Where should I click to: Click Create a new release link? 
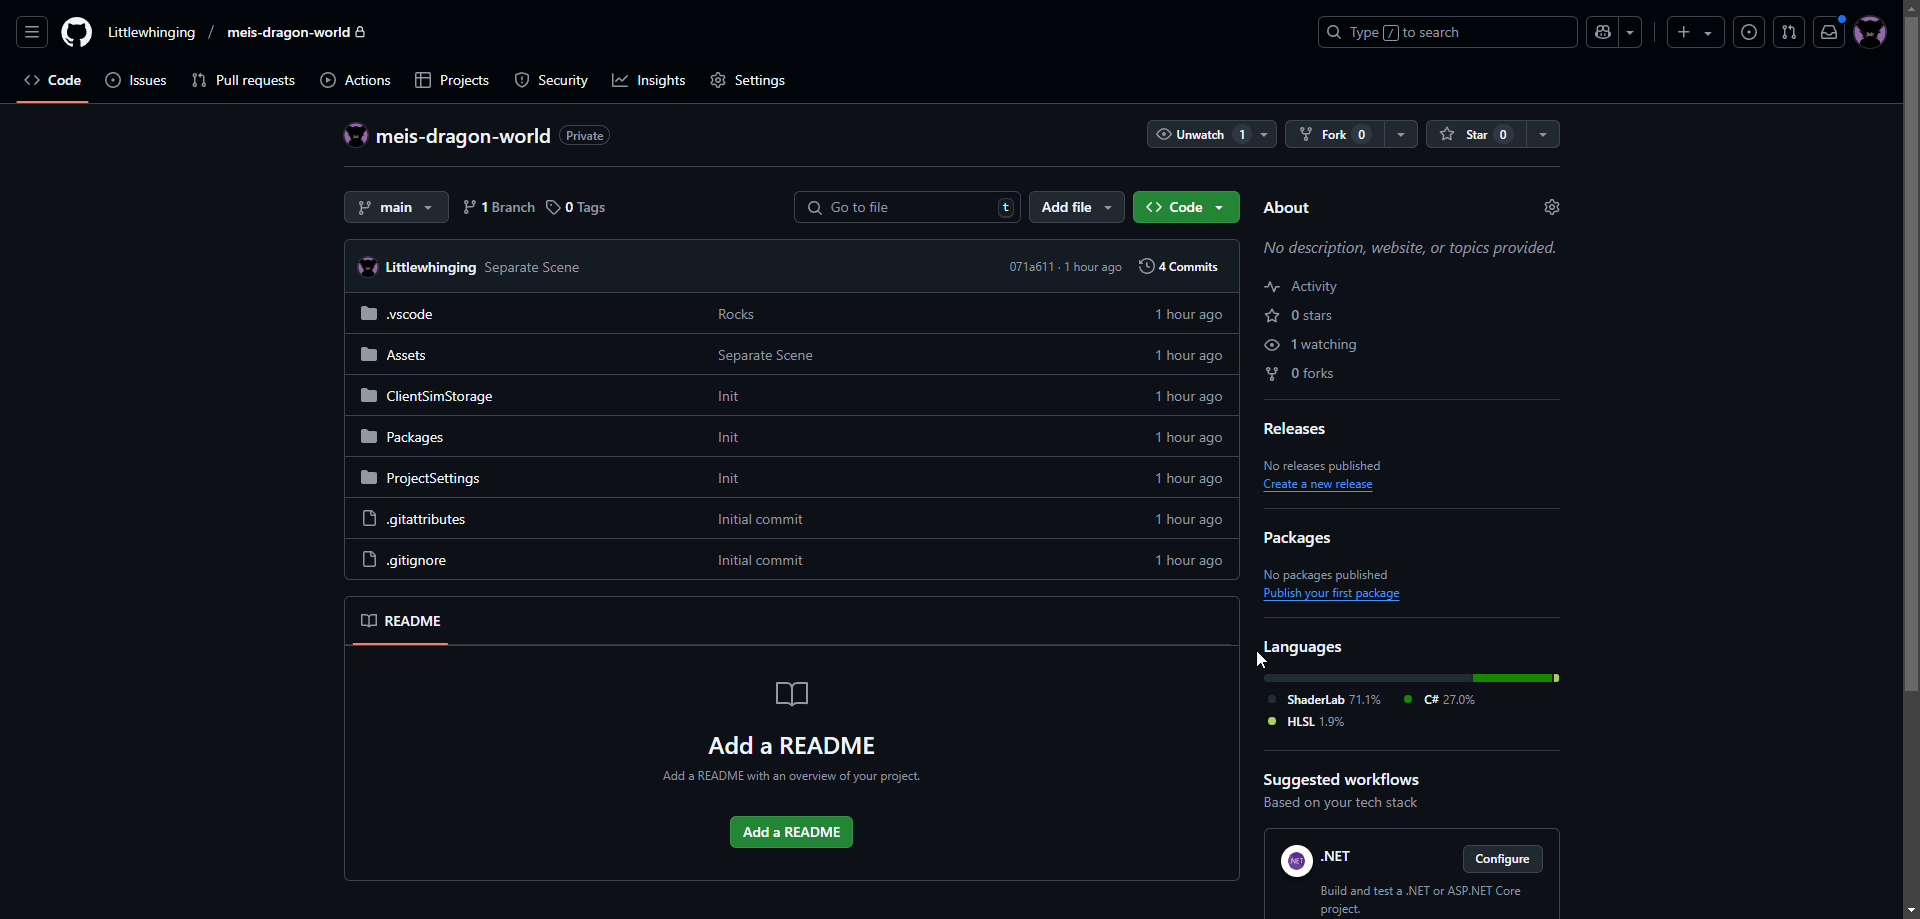pyautogui.click(x=1317, y=484)
